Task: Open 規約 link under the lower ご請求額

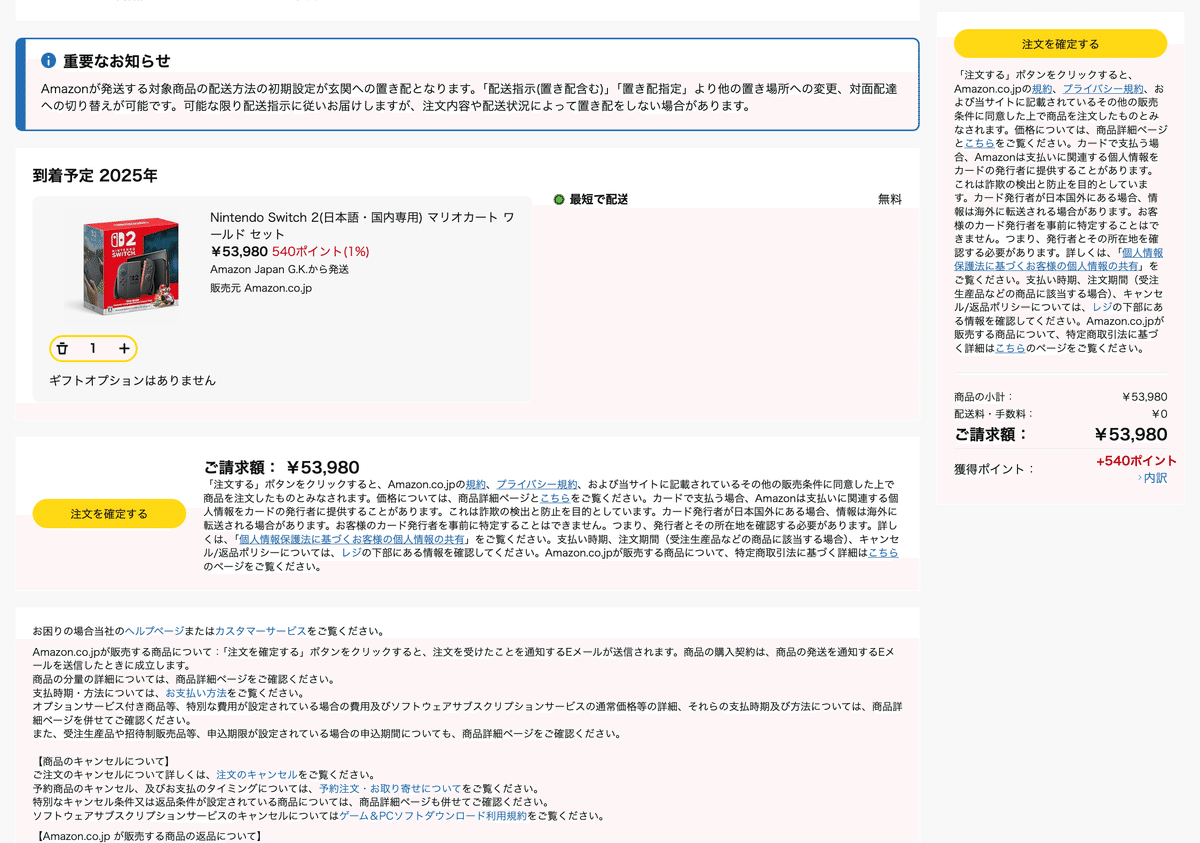Action: (x=476, y=484)
